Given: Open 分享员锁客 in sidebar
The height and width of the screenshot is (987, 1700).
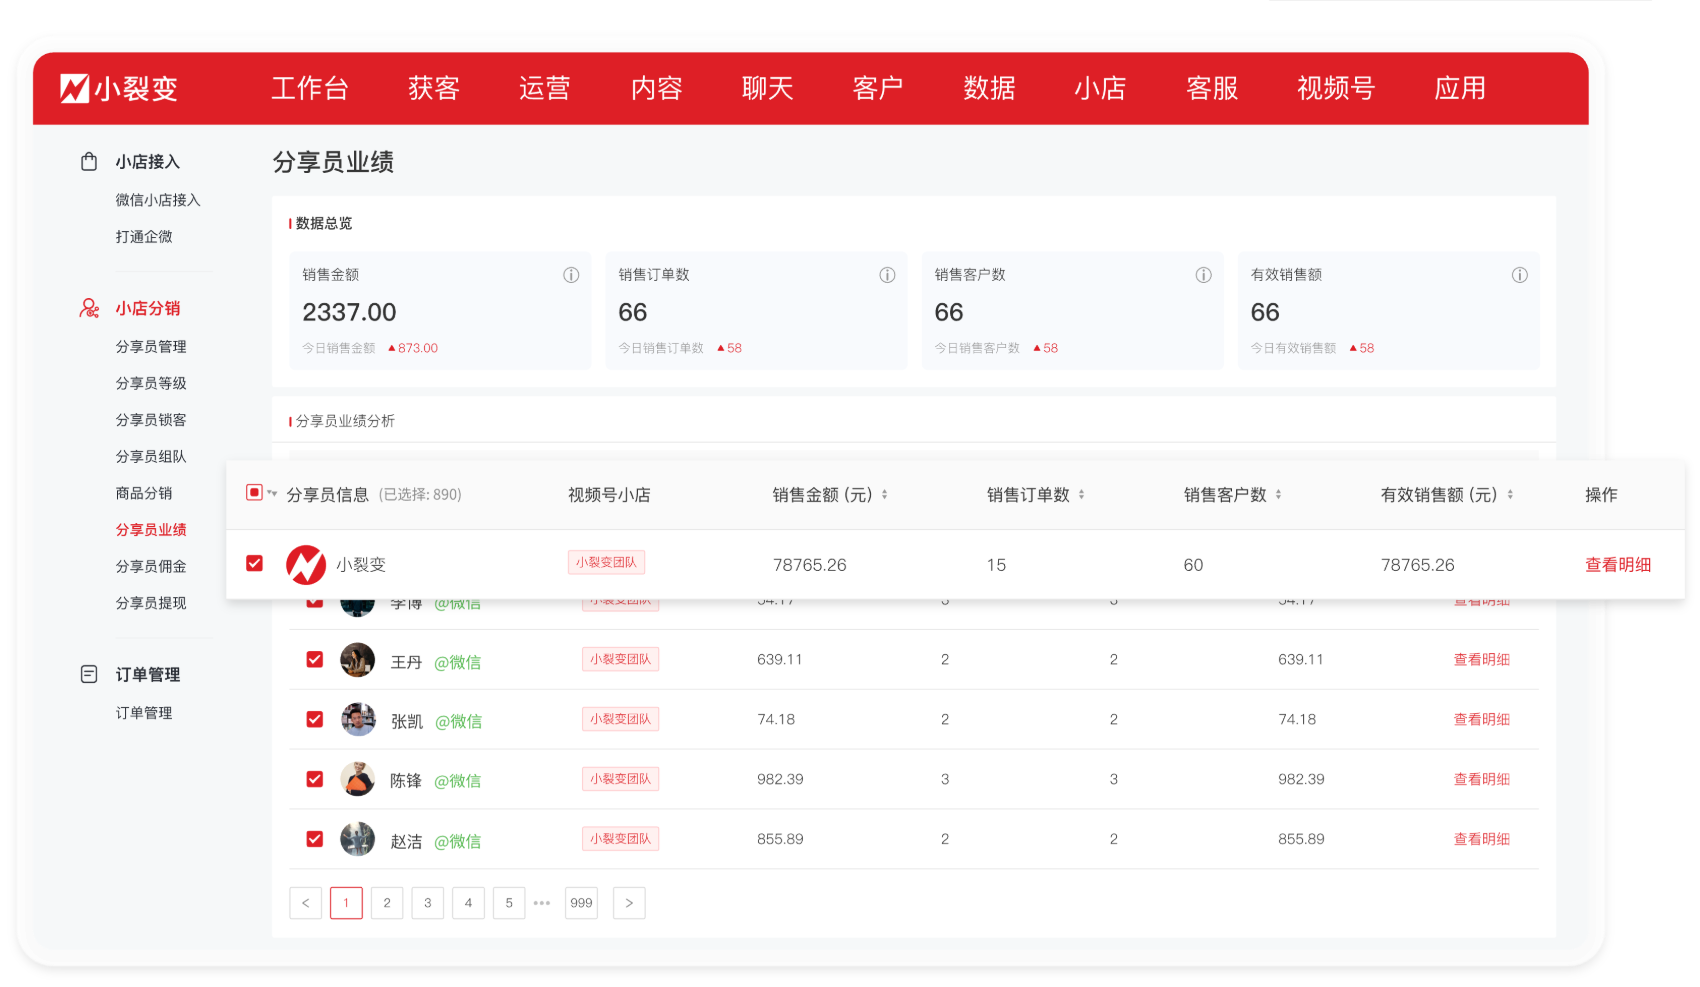Looking at the screenshot, I should [151, 420].
